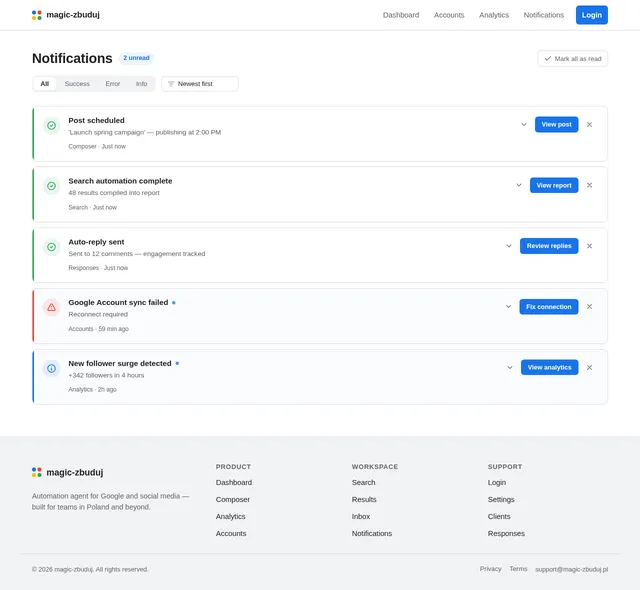Expand the Google Account sync failed chevron
The height and width of the screenshot is (590, 640).
click(509, 306)
